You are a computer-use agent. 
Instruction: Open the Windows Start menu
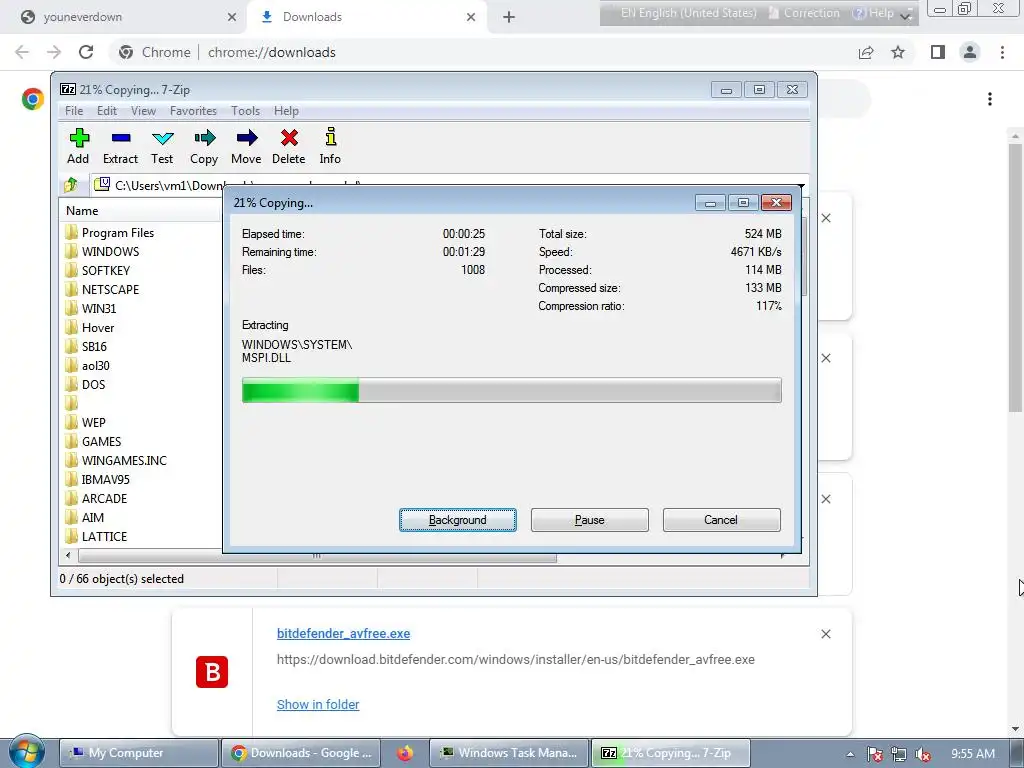click(x=27, y=752)
